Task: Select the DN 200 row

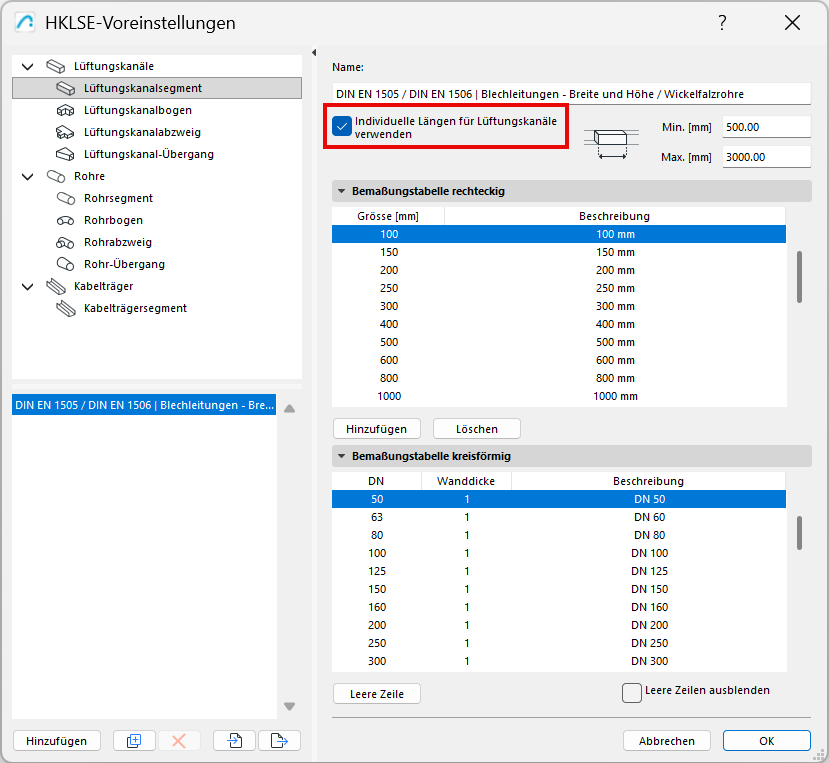Action: tap(559, 625)
